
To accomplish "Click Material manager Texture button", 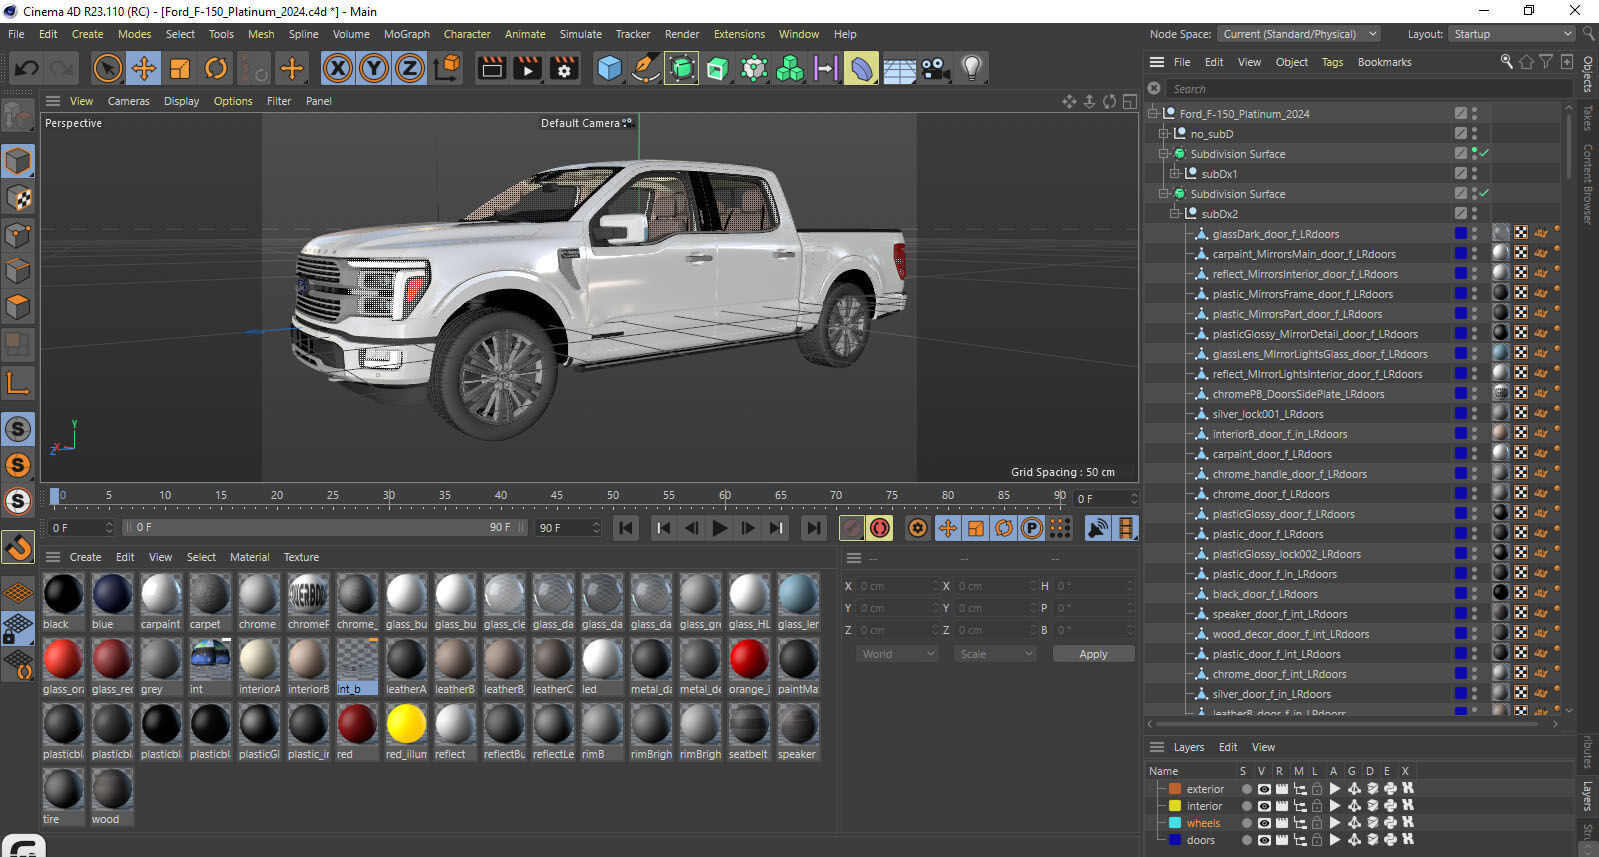I will [301, 557].
